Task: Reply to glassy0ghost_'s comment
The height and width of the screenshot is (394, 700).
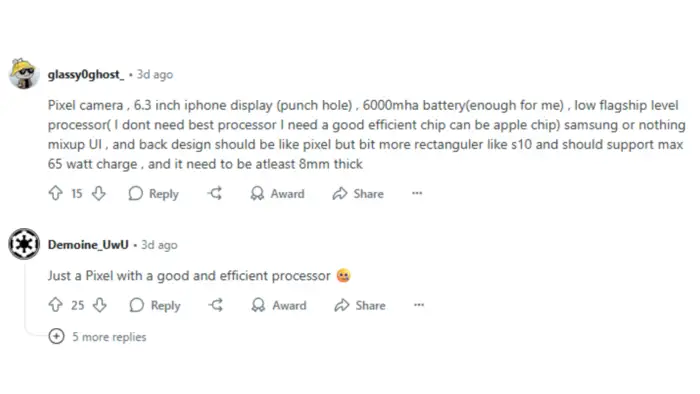Action: 154,194
